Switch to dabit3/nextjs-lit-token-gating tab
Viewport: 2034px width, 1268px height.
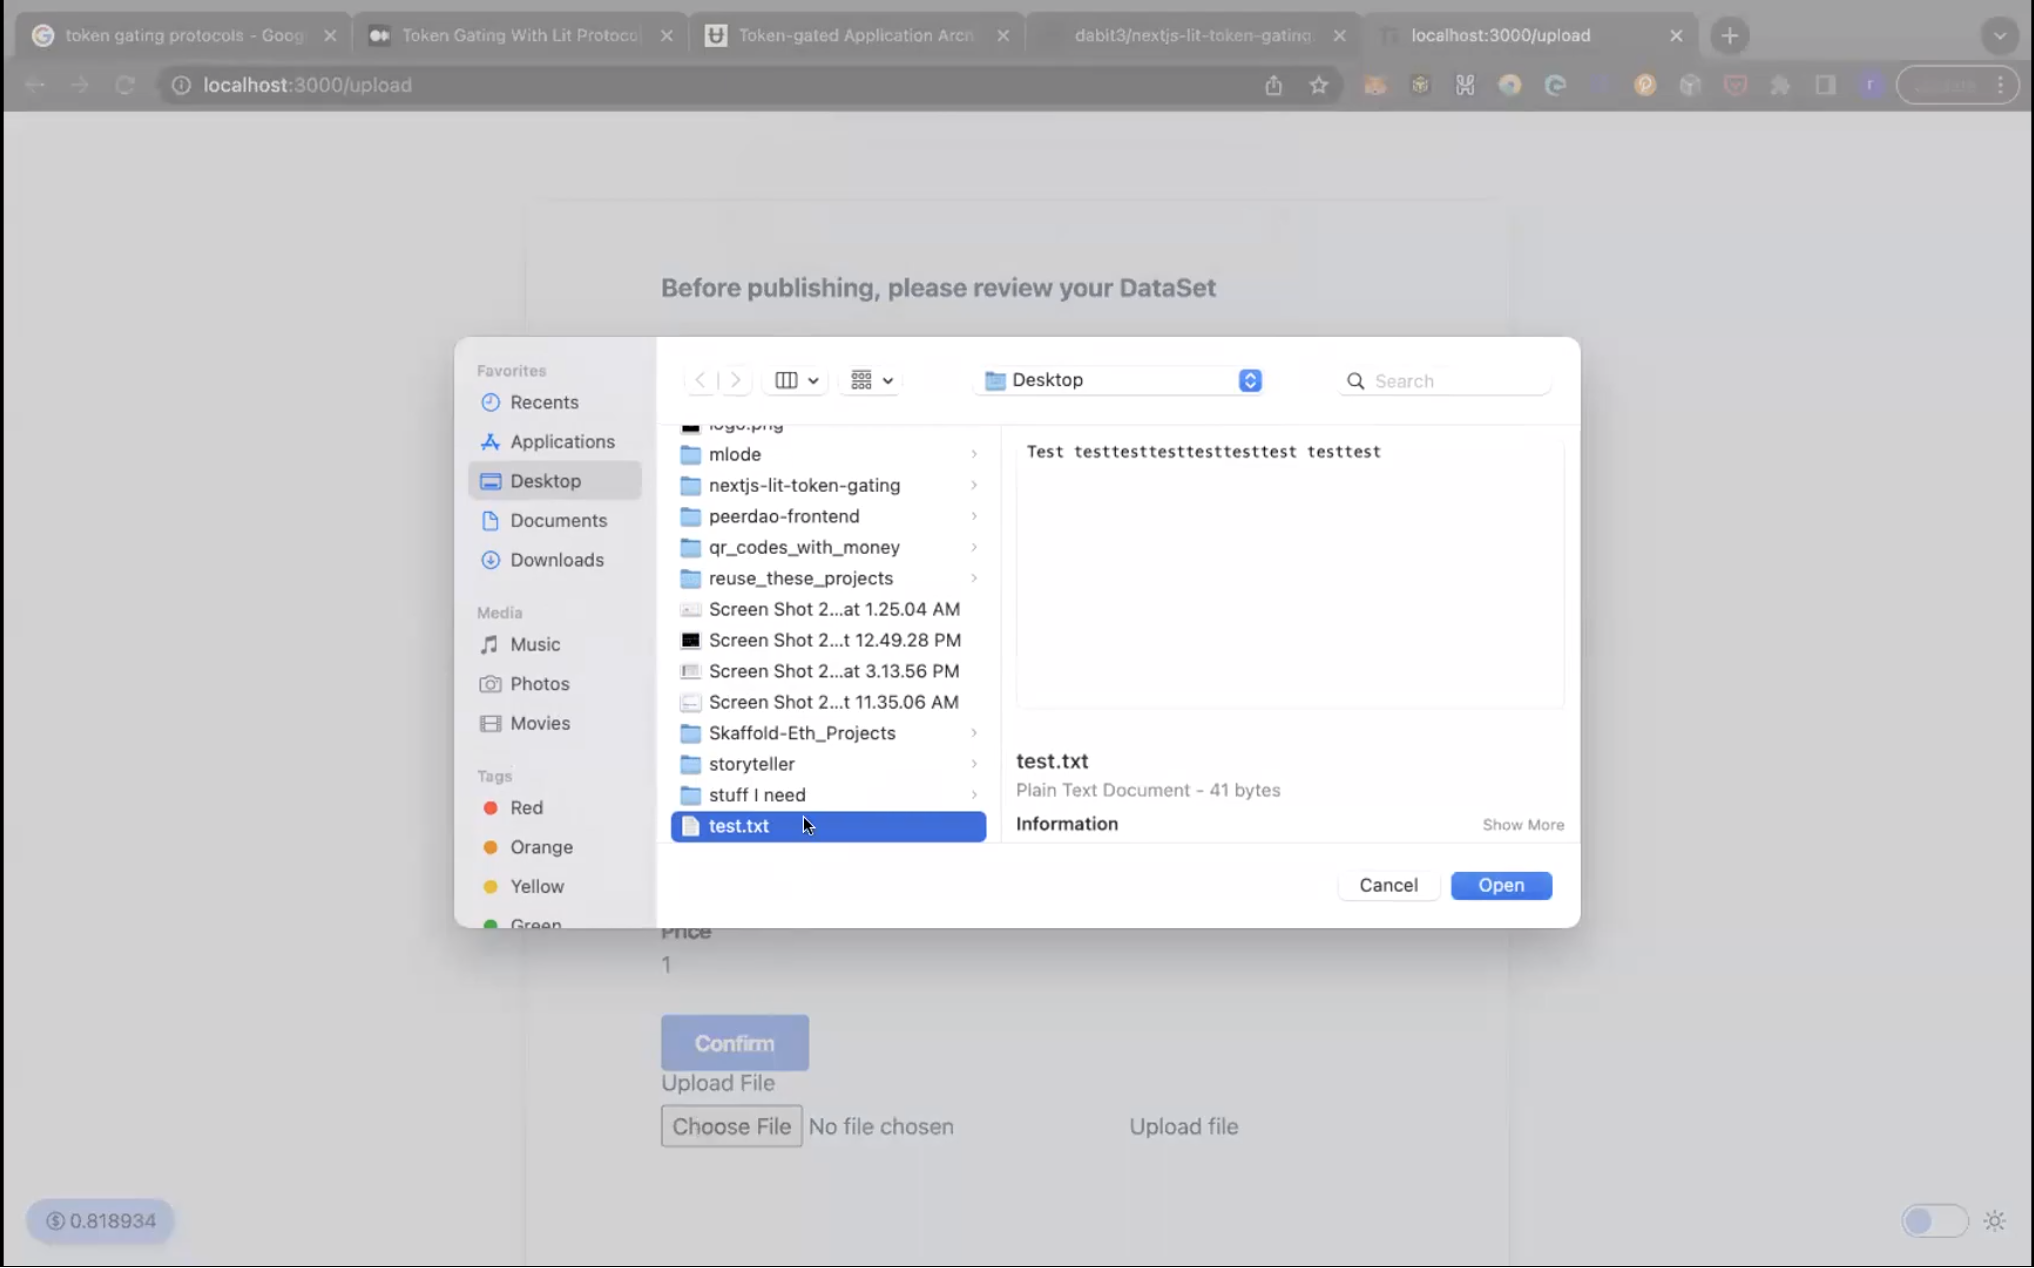(x=1191, y=35)
